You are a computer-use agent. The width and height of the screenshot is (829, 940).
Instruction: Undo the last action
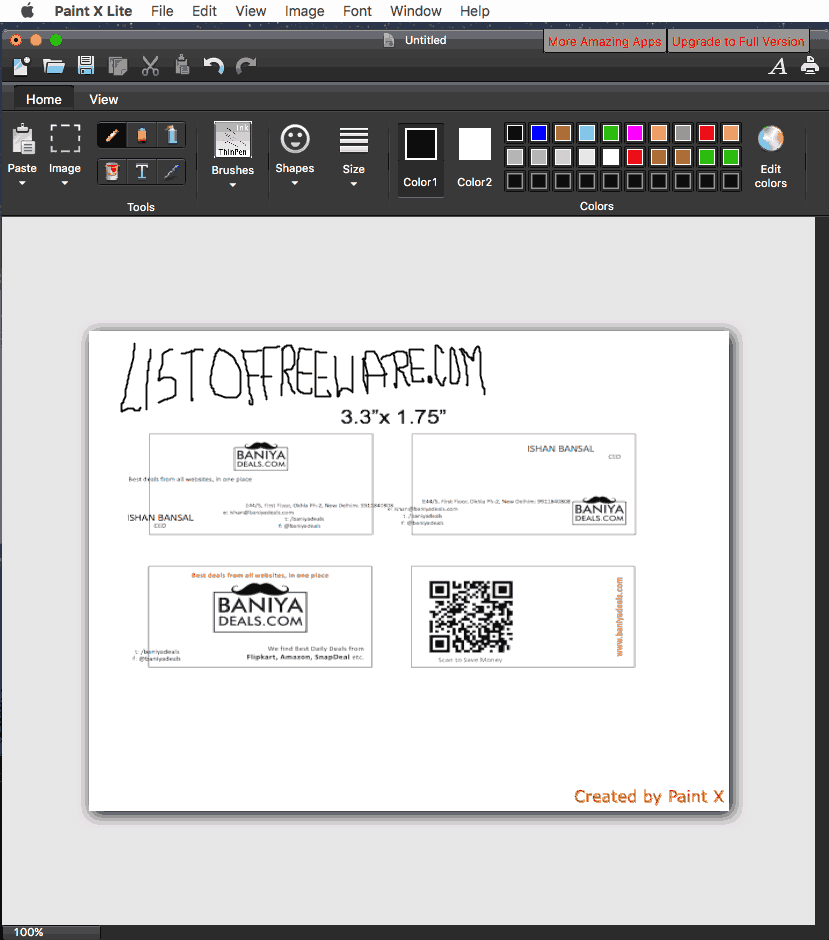[x=213, y=65]
